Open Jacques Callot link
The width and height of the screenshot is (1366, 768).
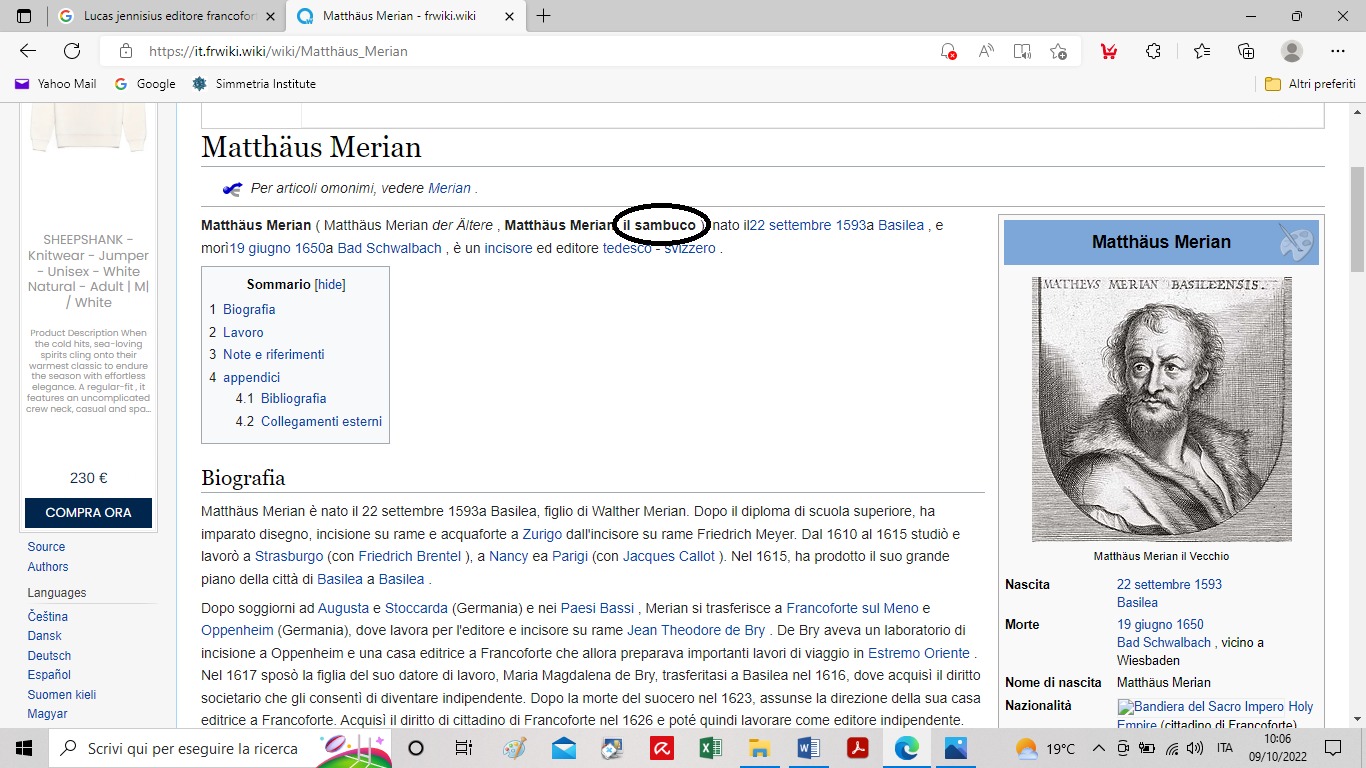click(x=669, y=556)
